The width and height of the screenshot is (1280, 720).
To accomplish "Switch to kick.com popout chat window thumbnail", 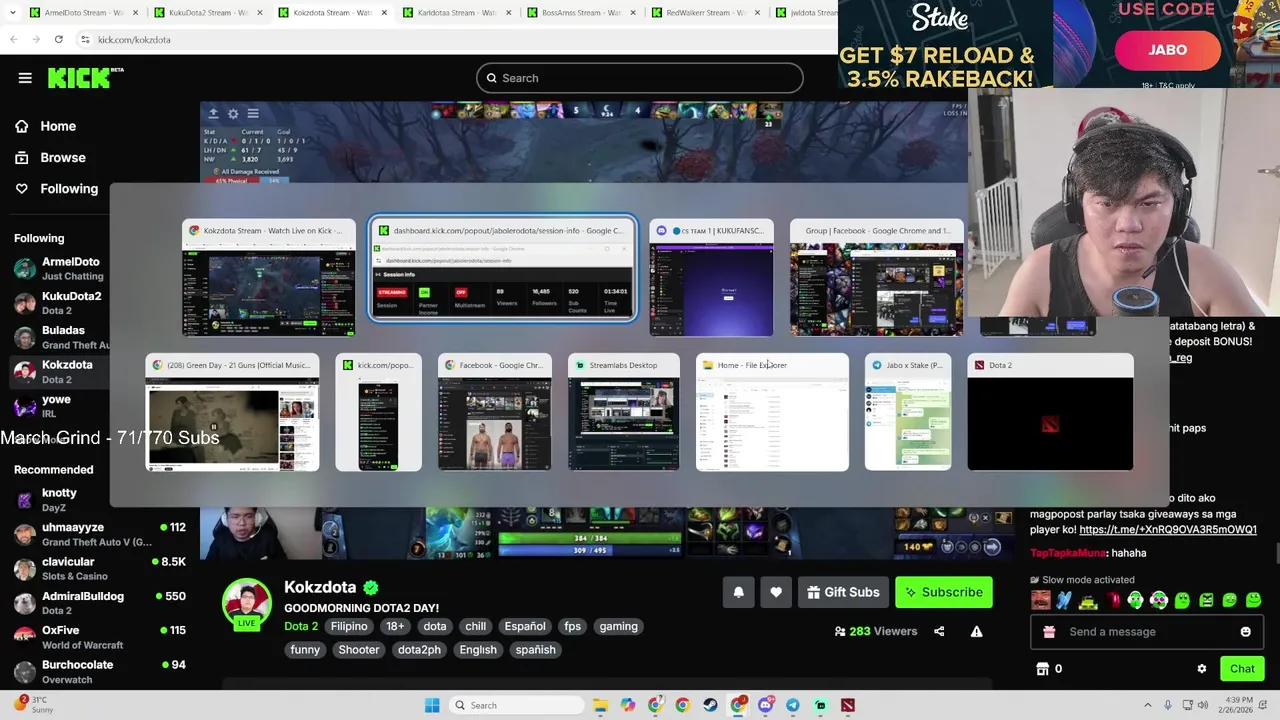I will pyautogui.click(x=378, y=412).
